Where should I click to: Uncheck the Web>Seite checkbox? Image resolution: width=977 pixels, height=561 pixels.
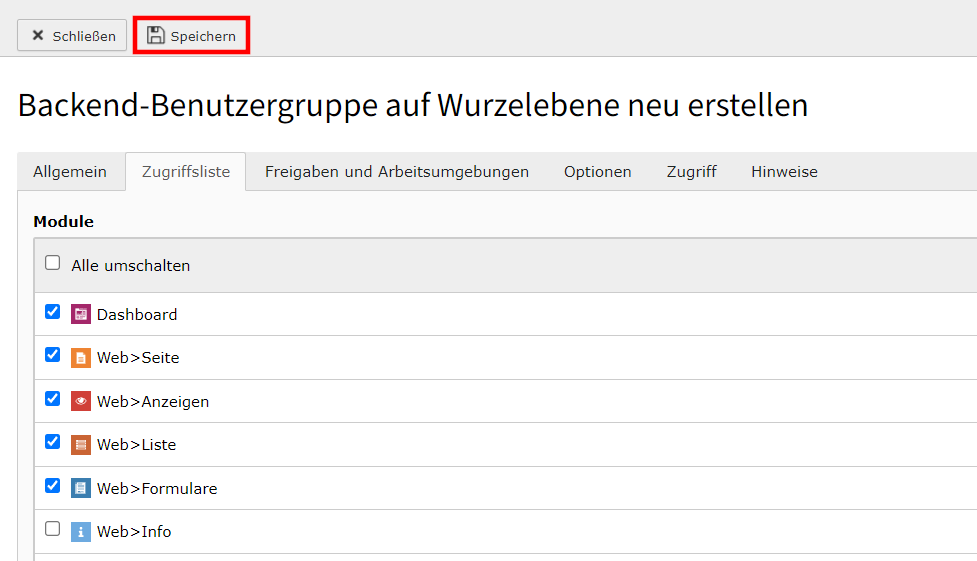tap(53, 355)
